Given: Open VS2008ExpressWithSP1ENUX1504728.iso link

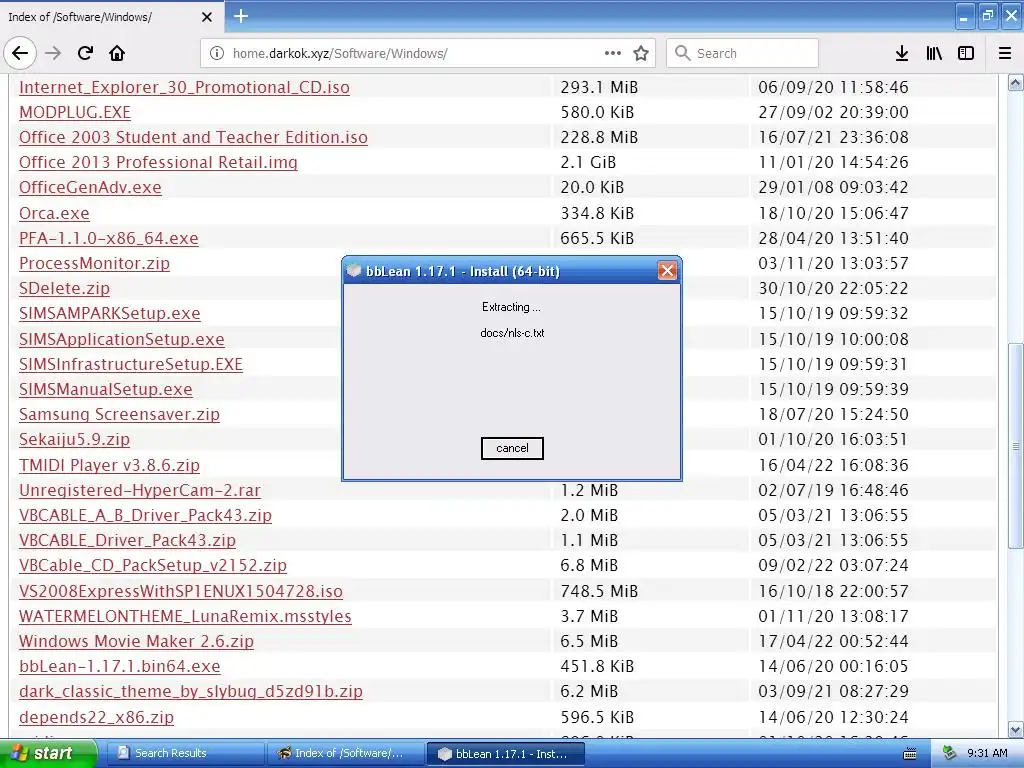Looking at the screenshot, I should pos(181,591).
